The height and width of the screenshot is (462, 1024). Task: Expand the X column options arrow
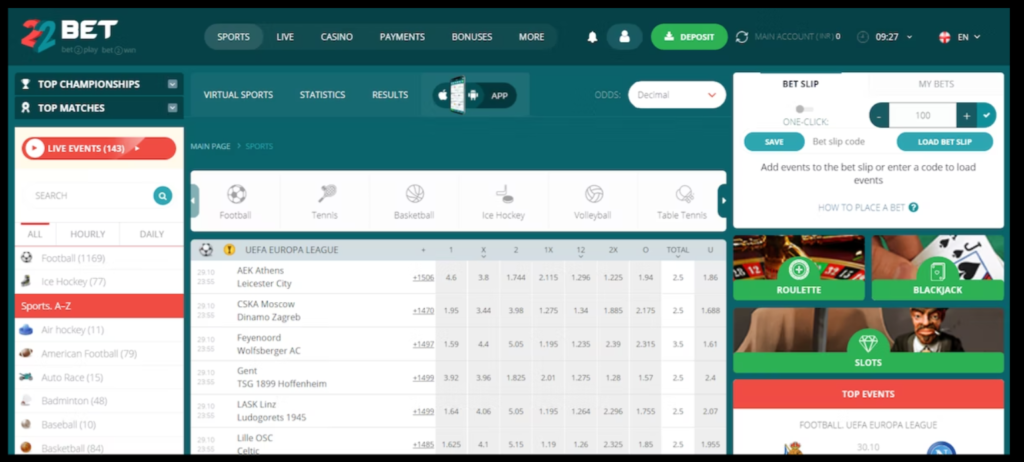pos(483,257)
